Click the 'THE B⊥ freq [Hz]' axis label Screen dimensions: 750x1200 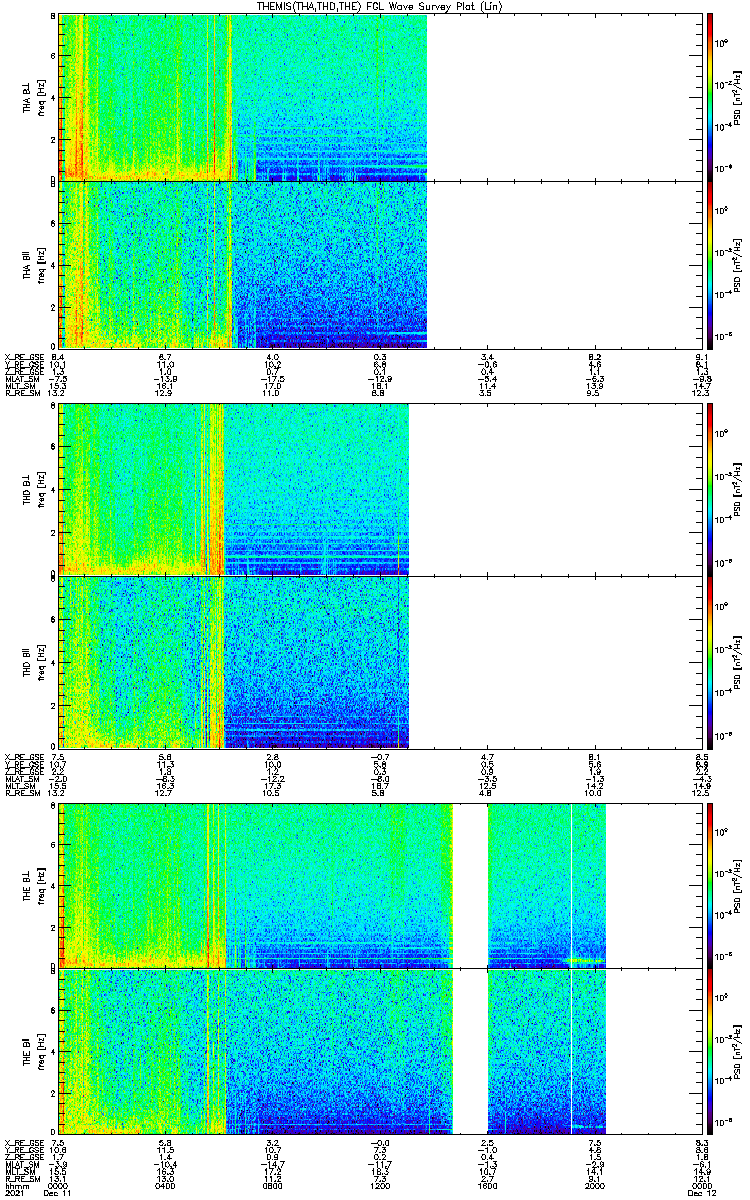(x=34, y=884)
